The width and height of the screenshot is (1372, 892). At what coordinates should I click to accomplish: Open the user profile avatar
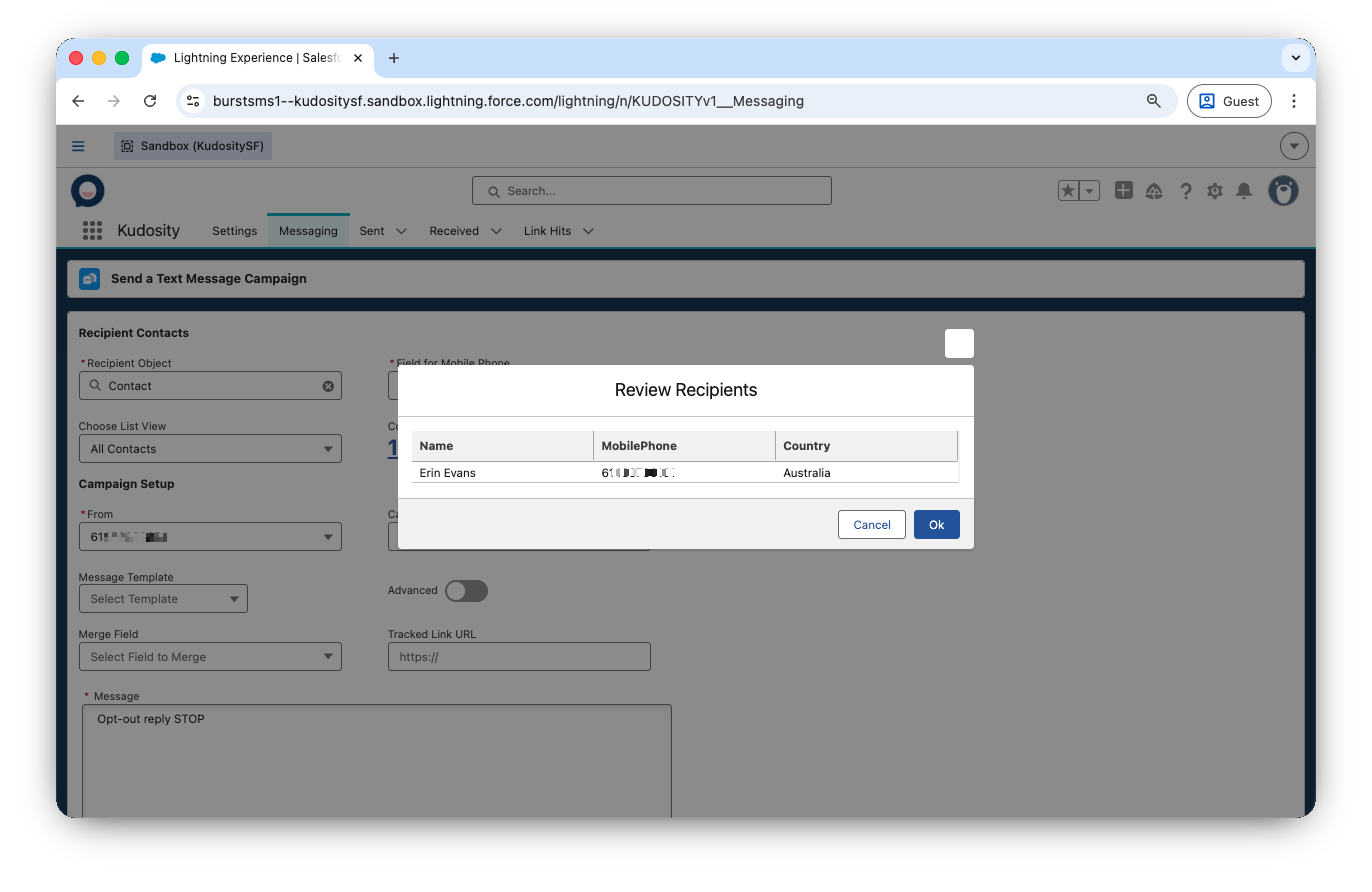(1283, 190)
